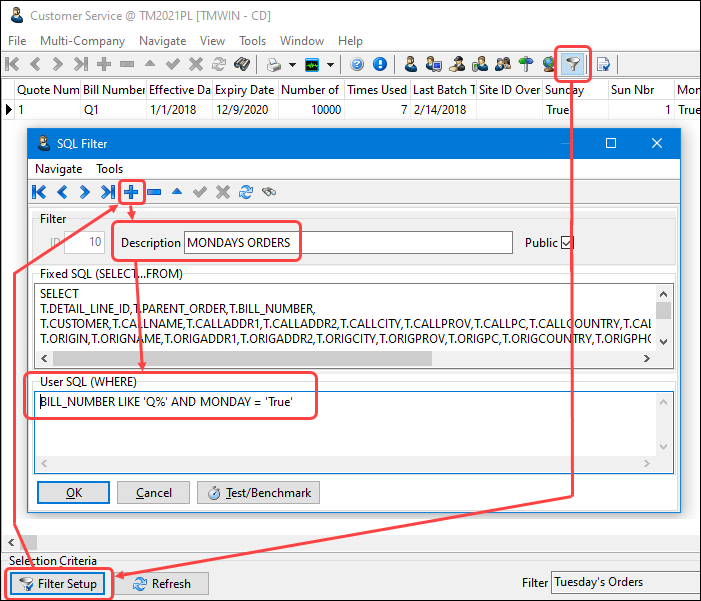Open the Filter dropdown showing Tuesday's Orders
The width and height of the screenshot is (701, 601).
click(623, 582)
